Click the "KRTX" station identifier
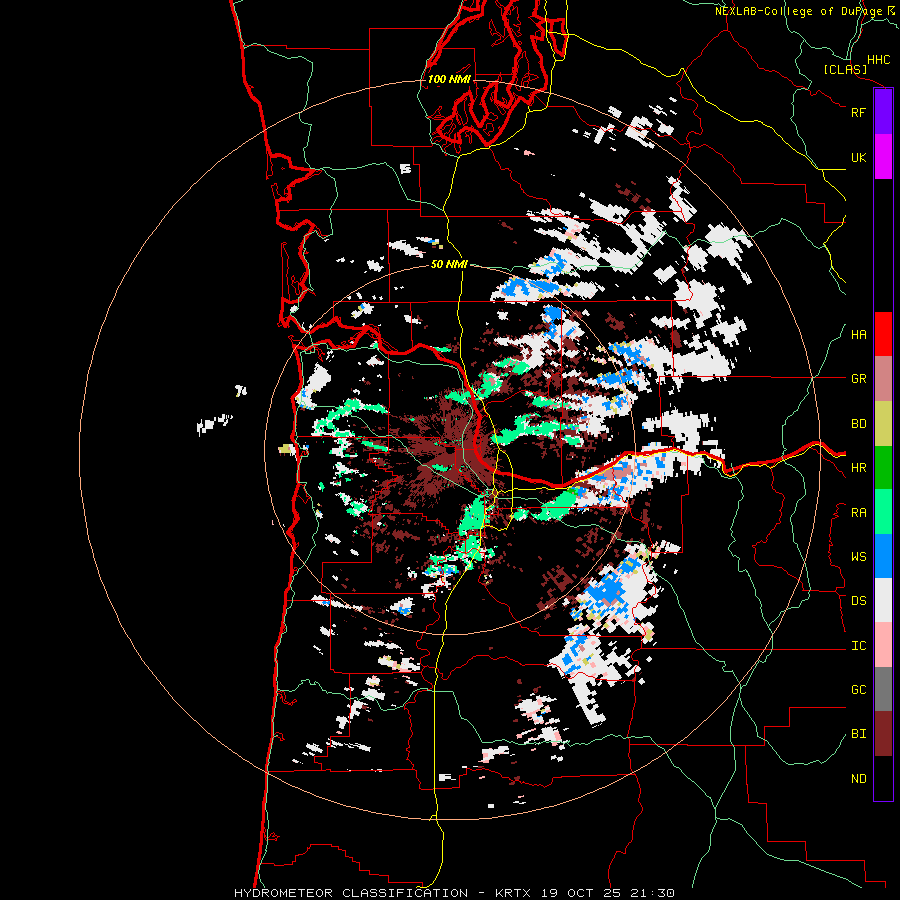The width and height of the screenshot is (900, 900). point(513,893)
